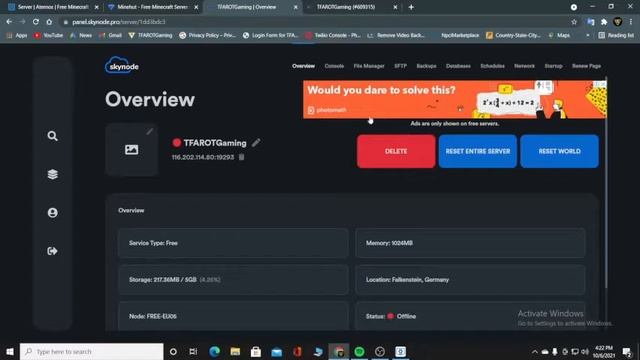This screenshot has height=360, width=640.
Task: Open the search icon in the left sidebar
Action: click(52, 136)
